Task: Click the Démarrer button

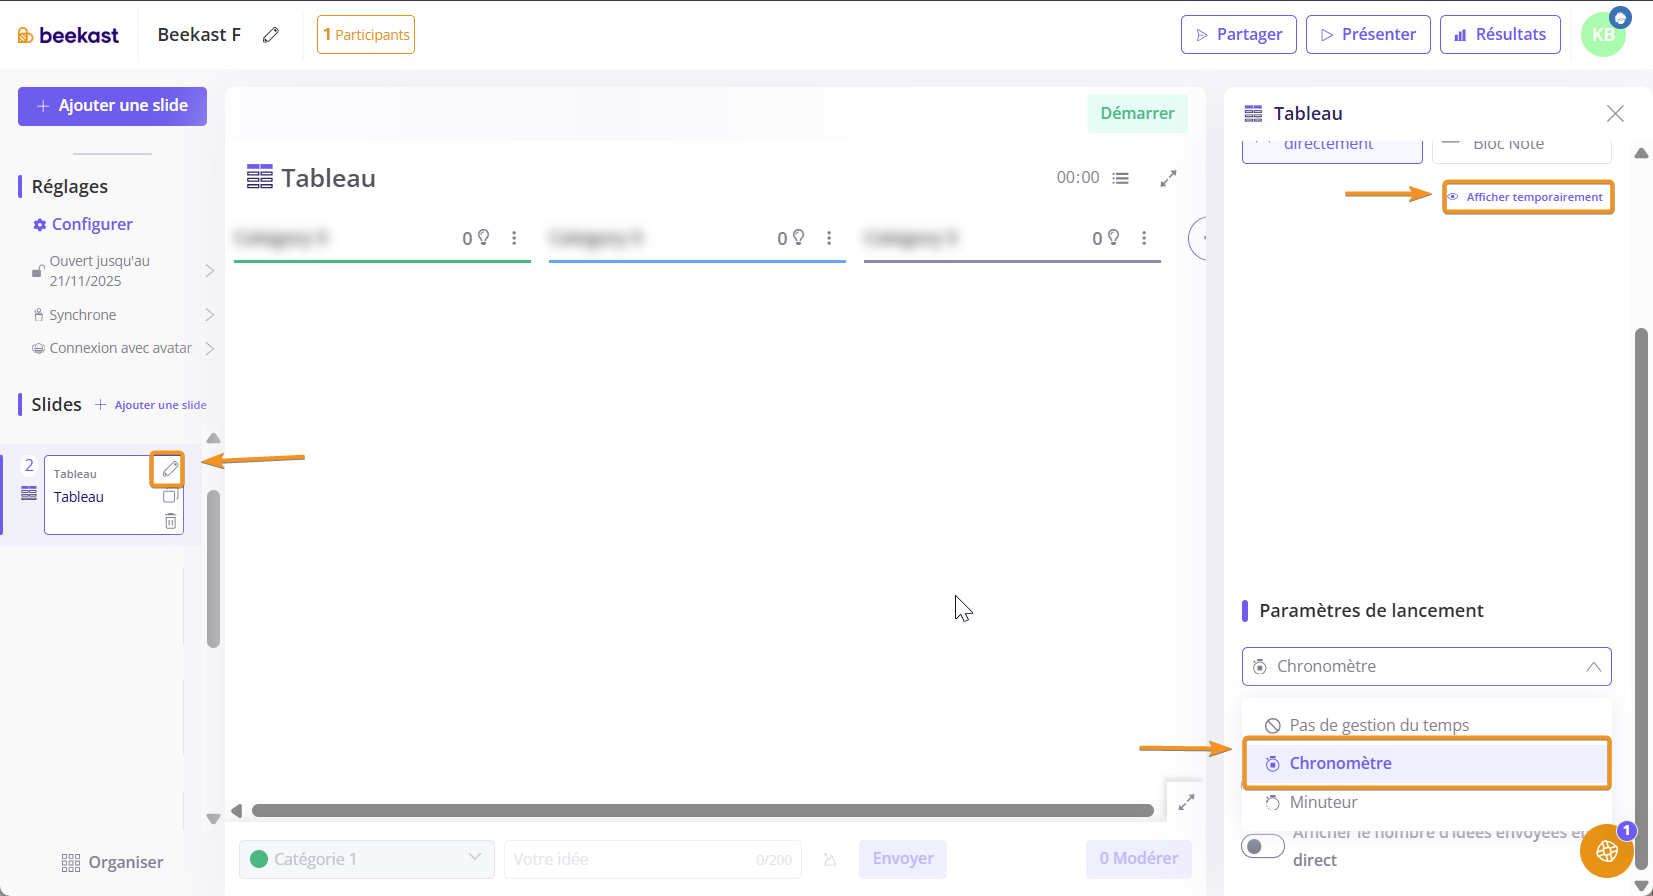Action: tap(1137, 114)
